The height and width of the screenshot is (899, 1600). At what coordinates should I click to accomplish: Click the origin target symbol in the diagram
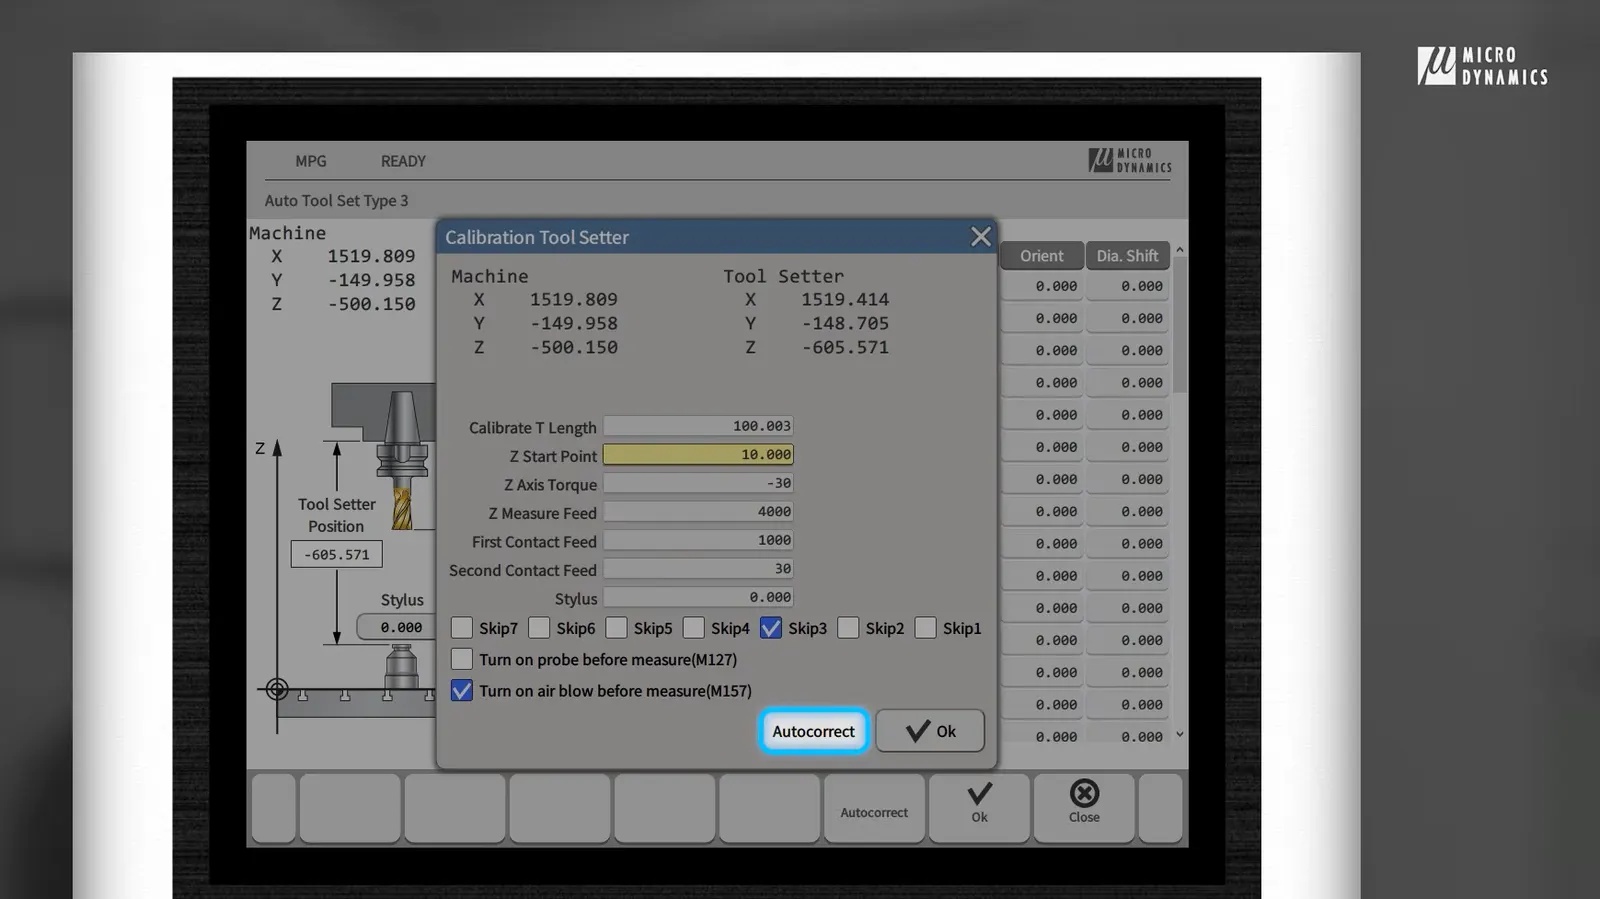pos(277,689)
